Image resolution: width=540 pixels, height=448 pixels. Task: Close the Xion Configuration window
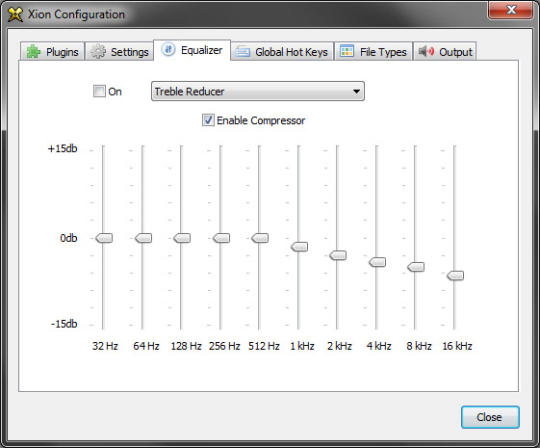[511, 10]
